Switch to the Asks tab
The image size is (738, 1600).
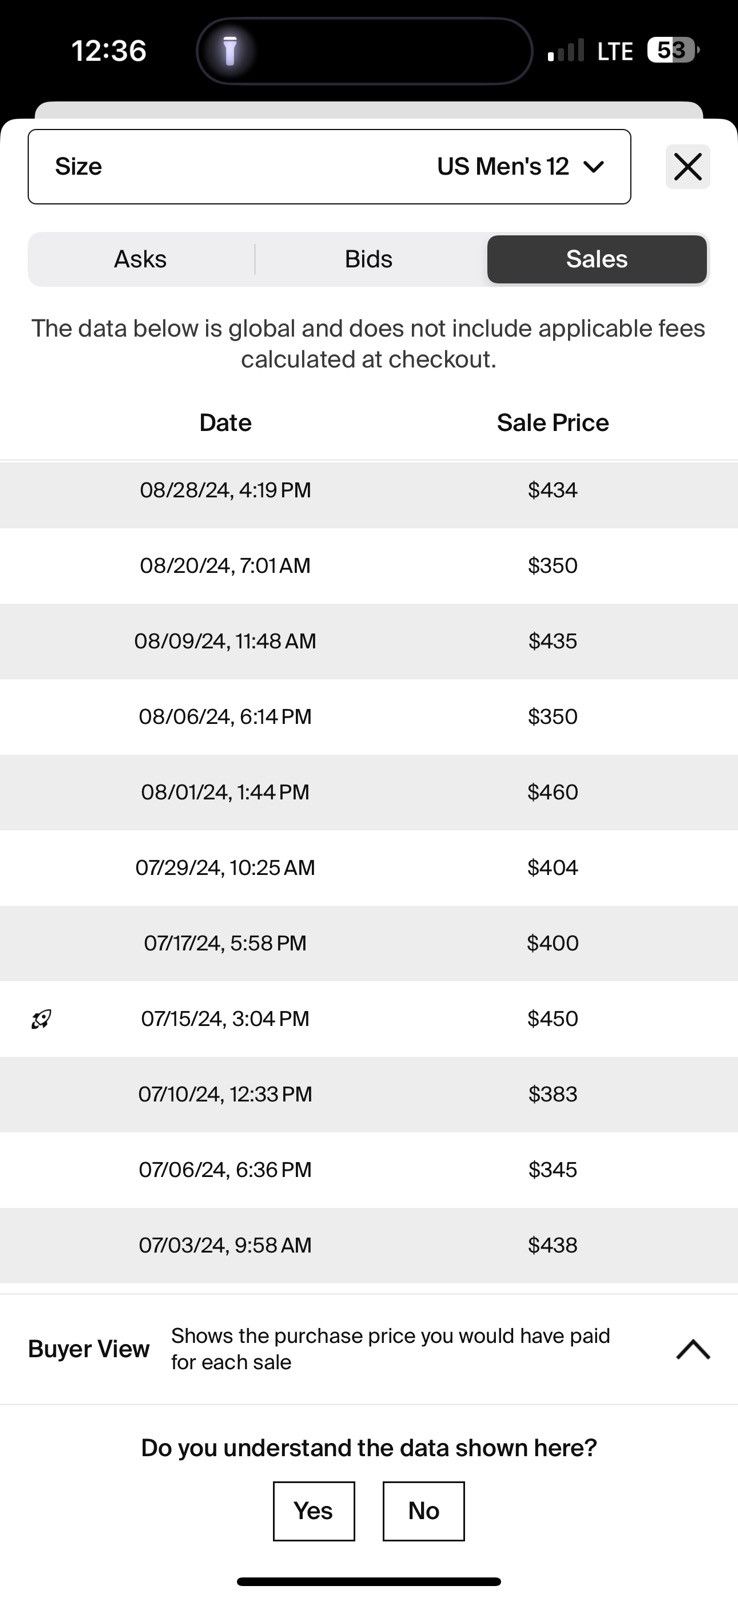coord(140,259)
